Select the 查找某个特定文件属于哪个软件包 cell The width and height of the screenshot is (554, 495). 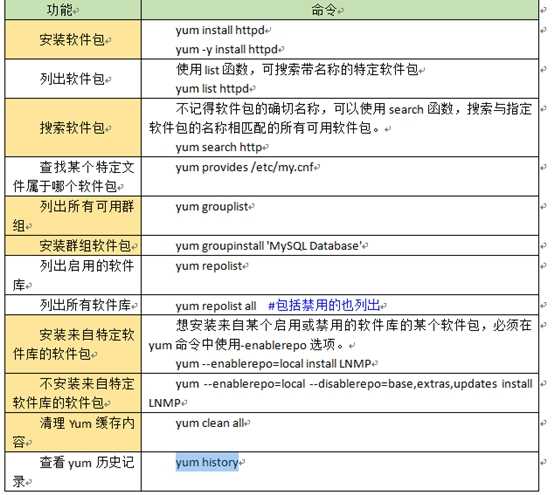pos(73,176)
